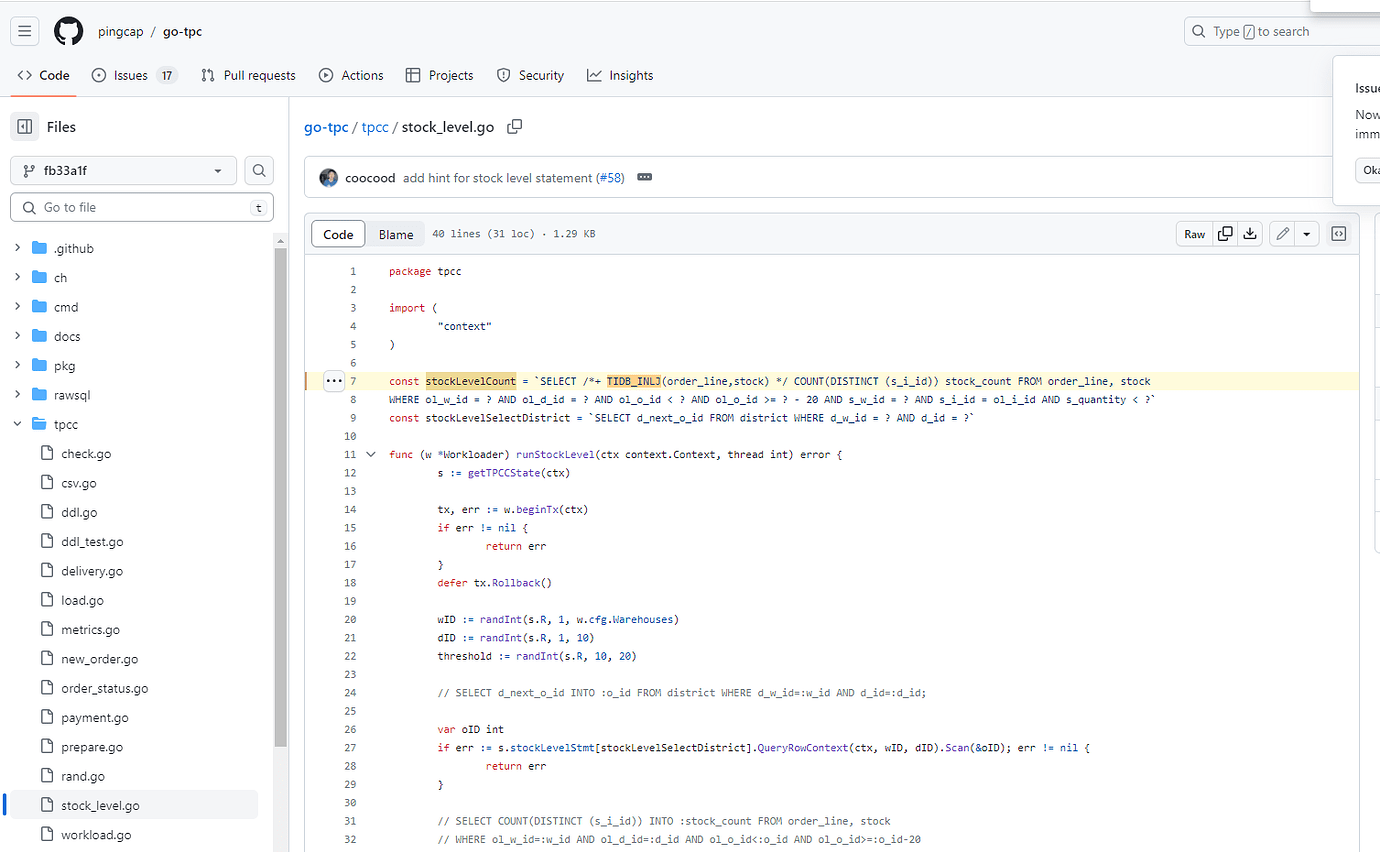Click the check.go file icon
1380x852 pixels.
point(47,453)
